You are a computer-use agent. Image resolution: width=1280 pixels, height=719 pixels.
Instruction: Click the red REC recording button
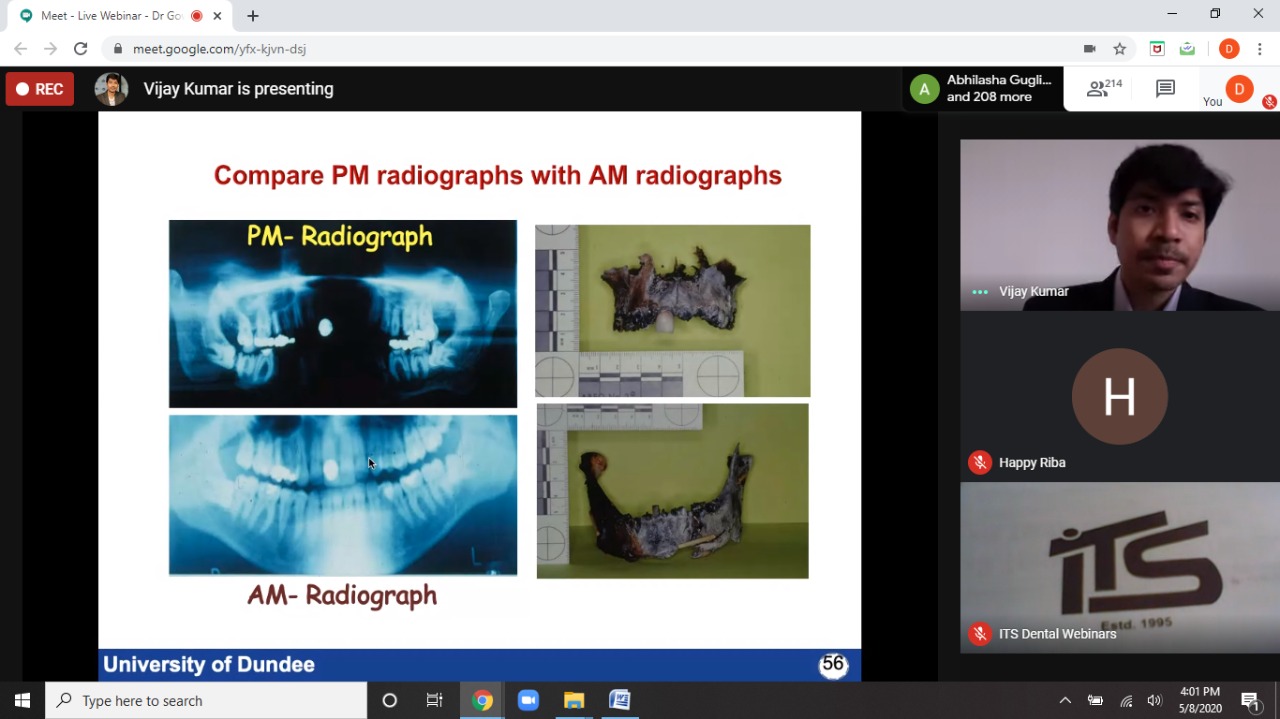click(40, 89)
